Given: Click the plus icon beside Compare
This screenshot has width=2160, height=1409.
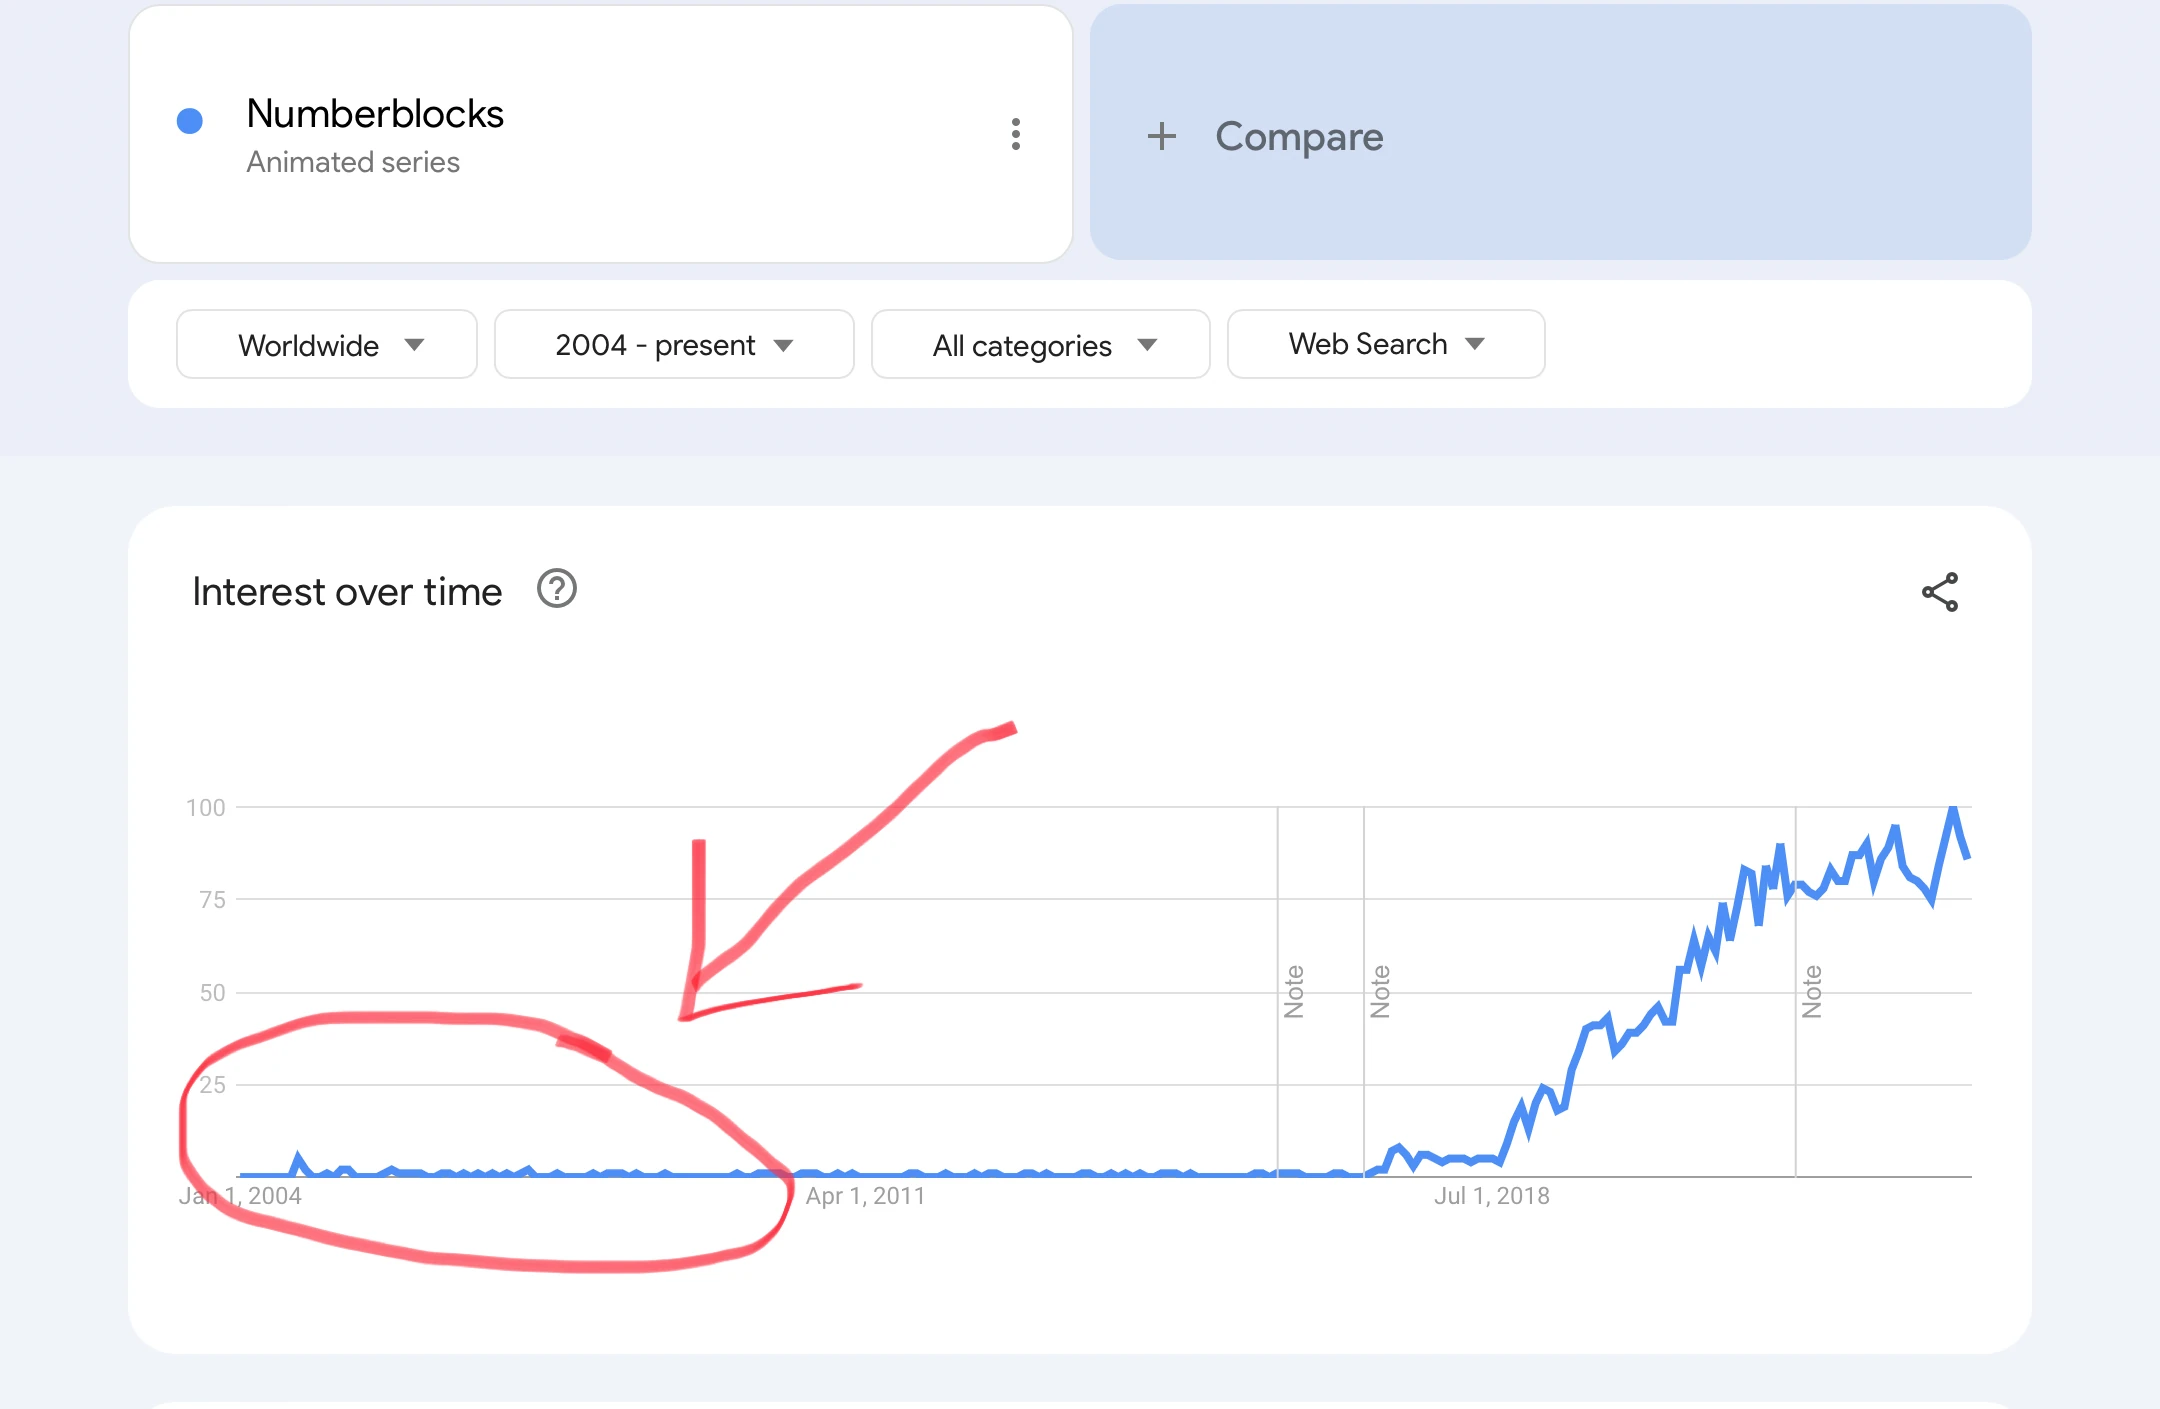Looking at the screenshot, I should [1161, 136].
